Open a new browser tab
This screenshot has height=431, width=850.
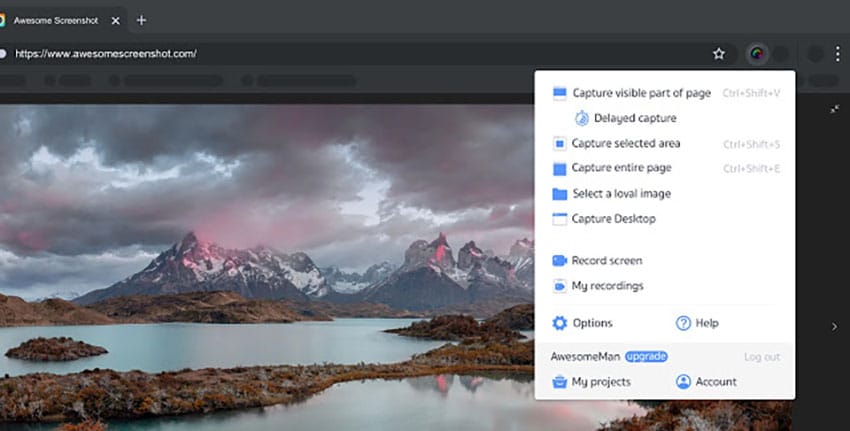[x=141, y=21]
